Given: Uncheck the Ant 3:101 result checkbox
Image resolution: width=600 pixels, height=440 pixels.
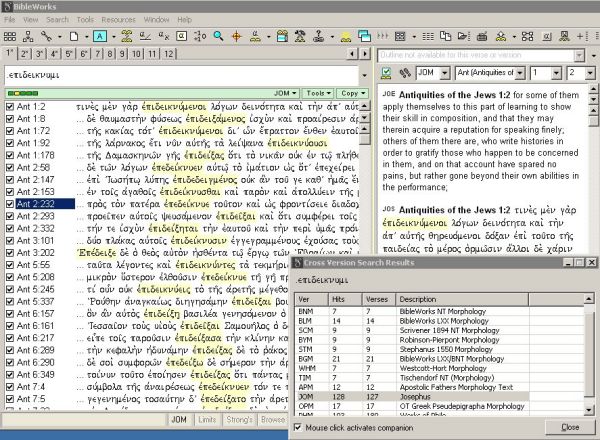Looking at the screenshot, I should point(10,241).
